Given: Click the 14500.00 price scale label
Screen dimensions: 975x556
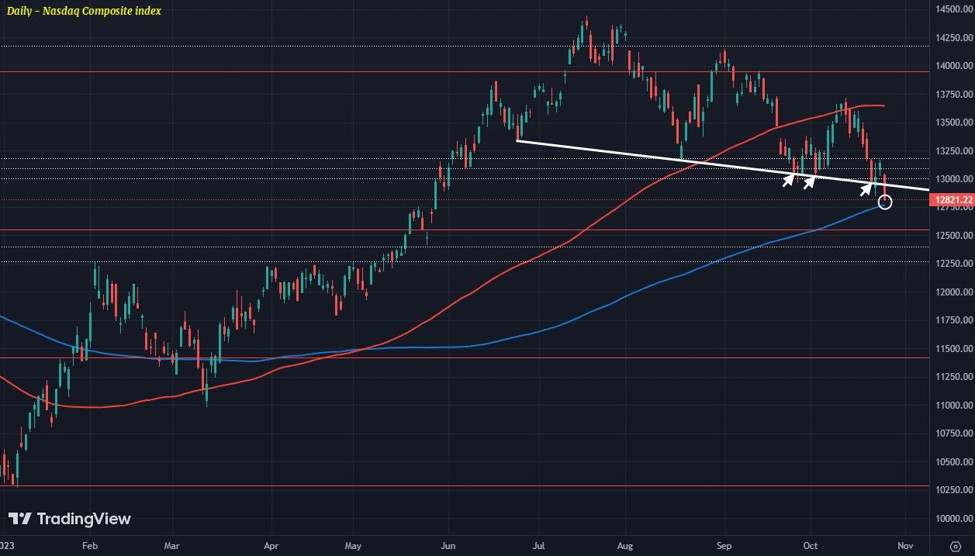Looking at the screenshot, I should point(954,9).
